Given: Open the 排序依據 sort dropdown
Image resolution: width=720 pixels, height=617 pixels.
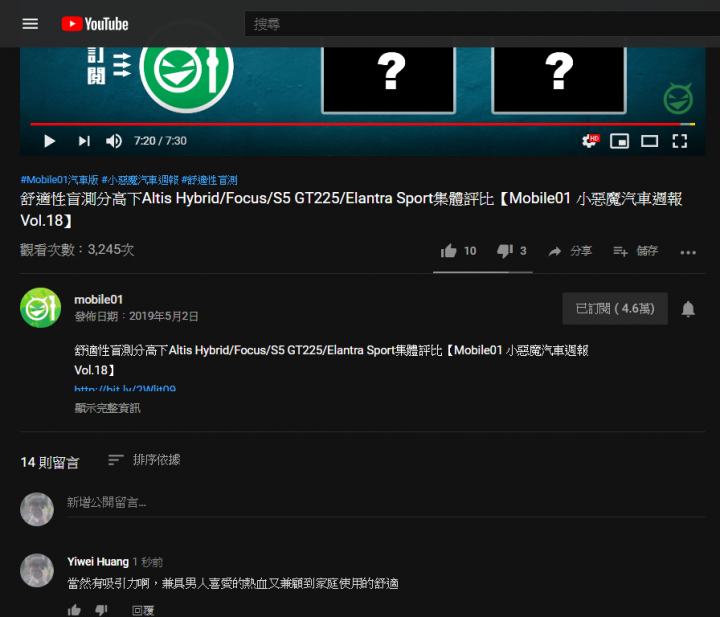Looking at the screenshot, I should 144,460.
